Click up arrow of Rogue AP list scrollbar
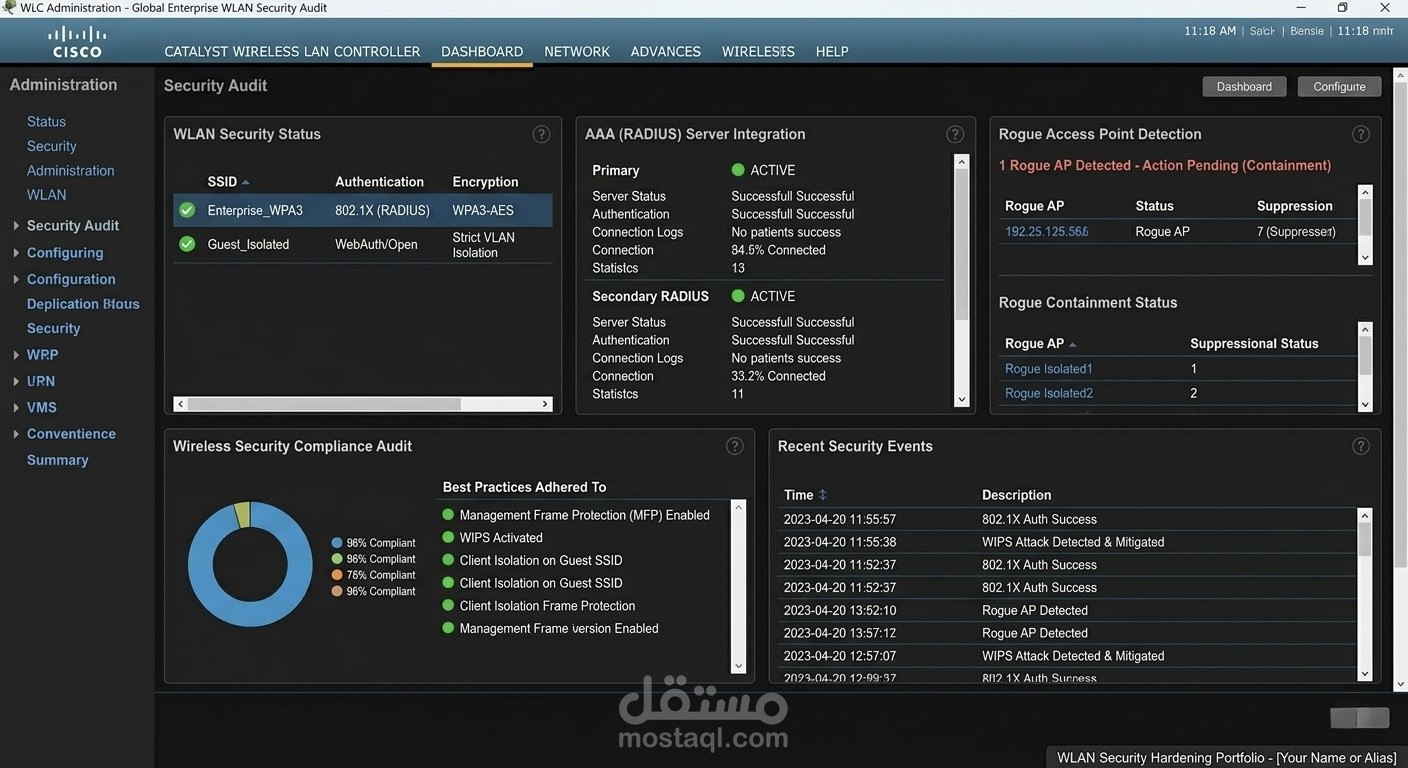This screenshot has height=768, width=1408. (x=1365, y=192)
